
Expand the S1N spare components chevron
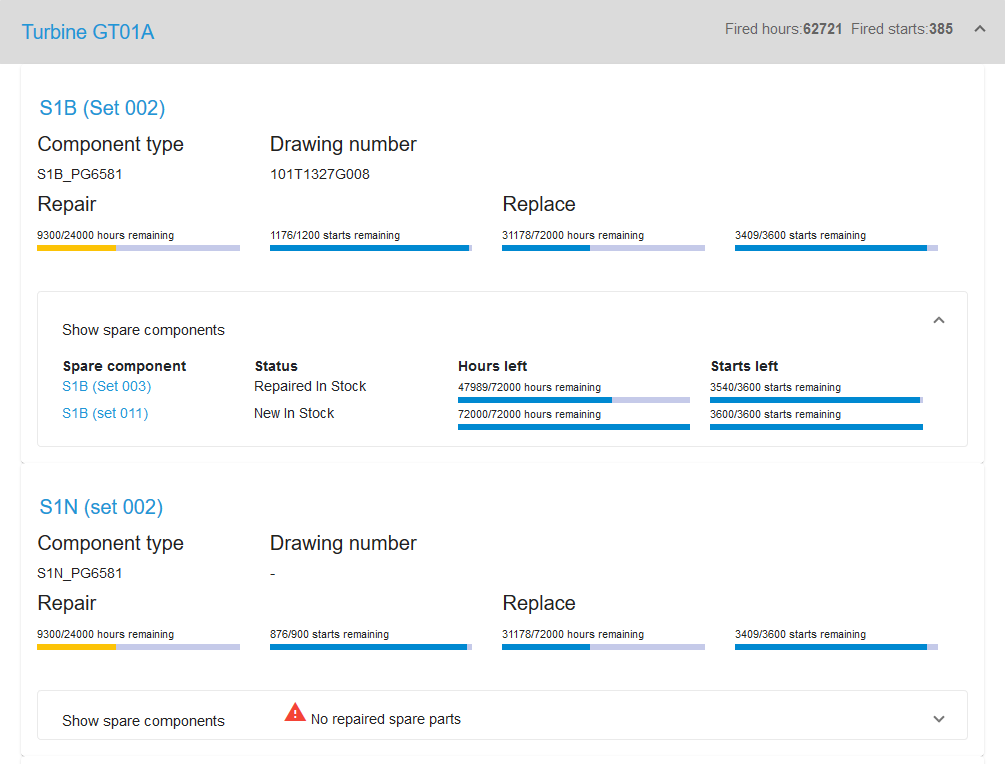coord(938,719)
